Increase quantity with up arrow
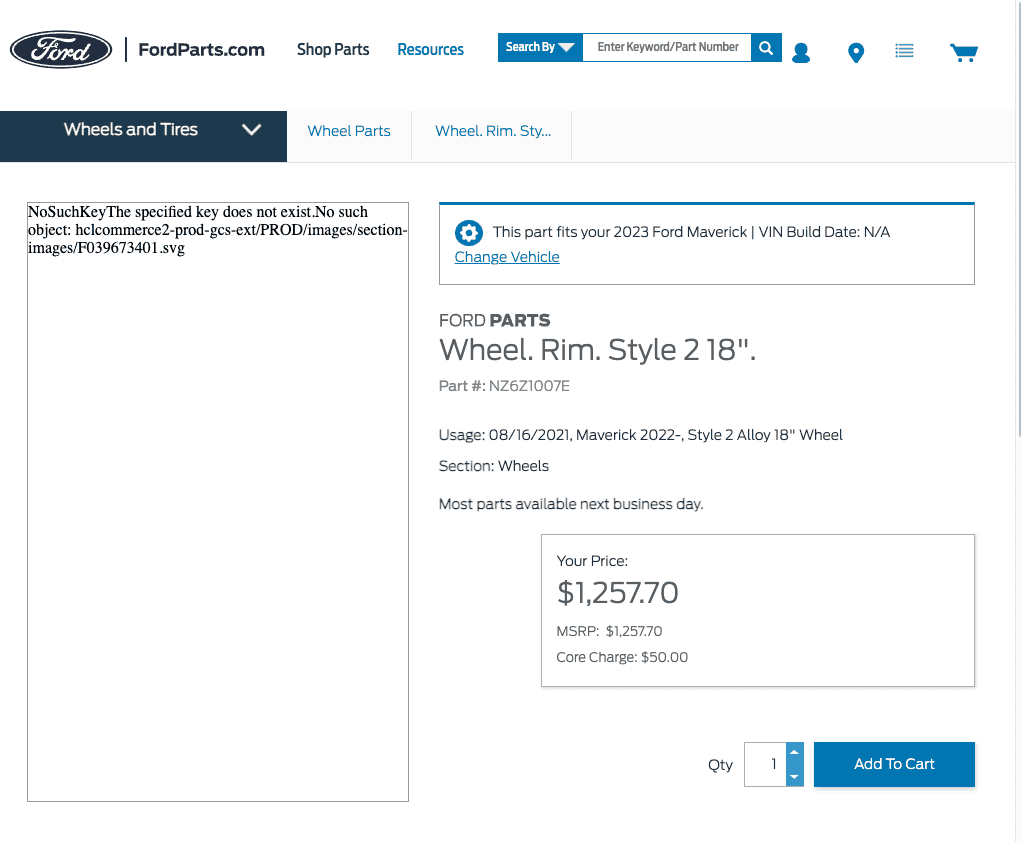 click(794, 753)
